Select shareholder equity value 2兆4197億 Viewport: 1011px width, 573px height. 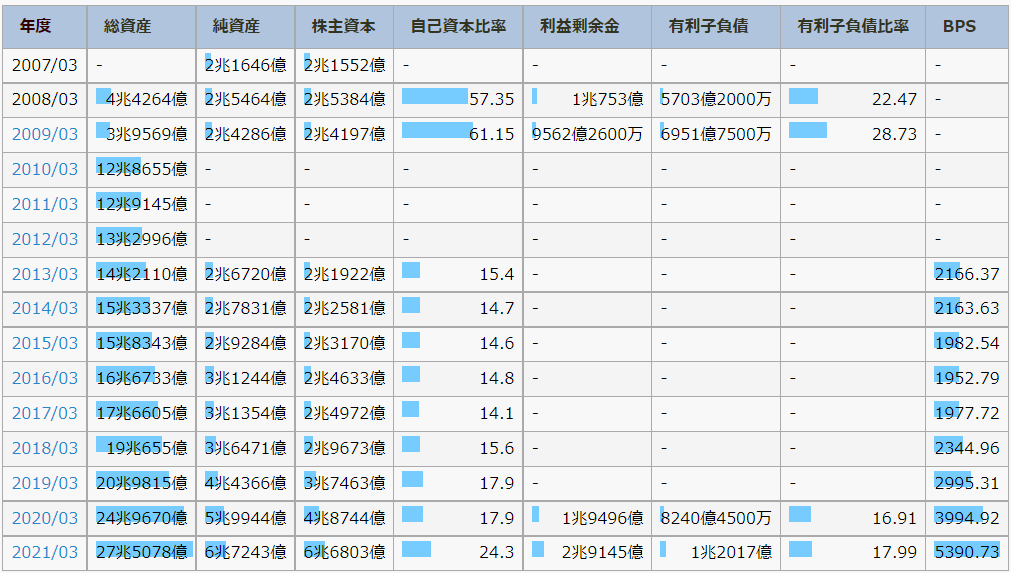tap(345, 134)
